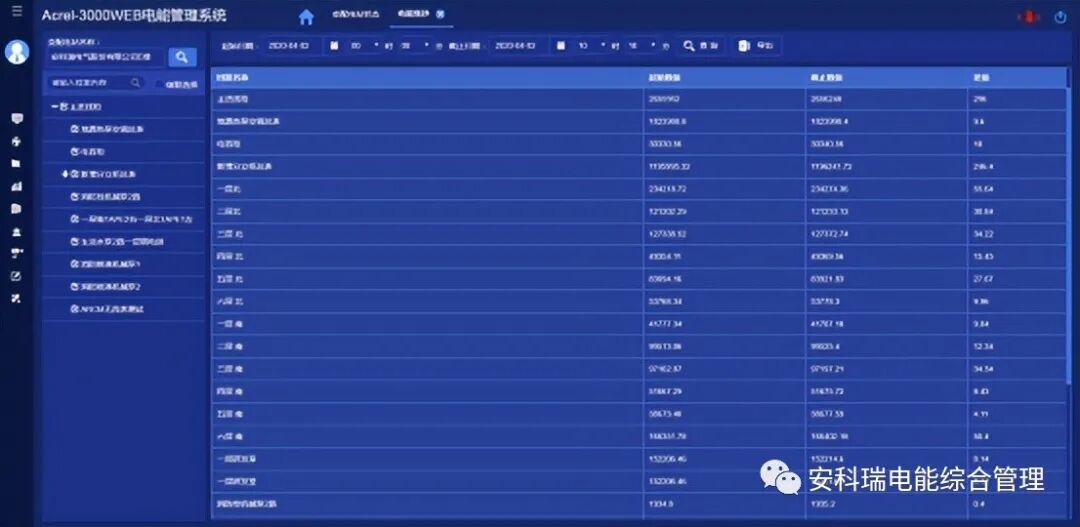The height and width of the screenshot is (527, 1080).
Task: Open the bottom tools icon in the left sidebar
Action: pos(17,298)
